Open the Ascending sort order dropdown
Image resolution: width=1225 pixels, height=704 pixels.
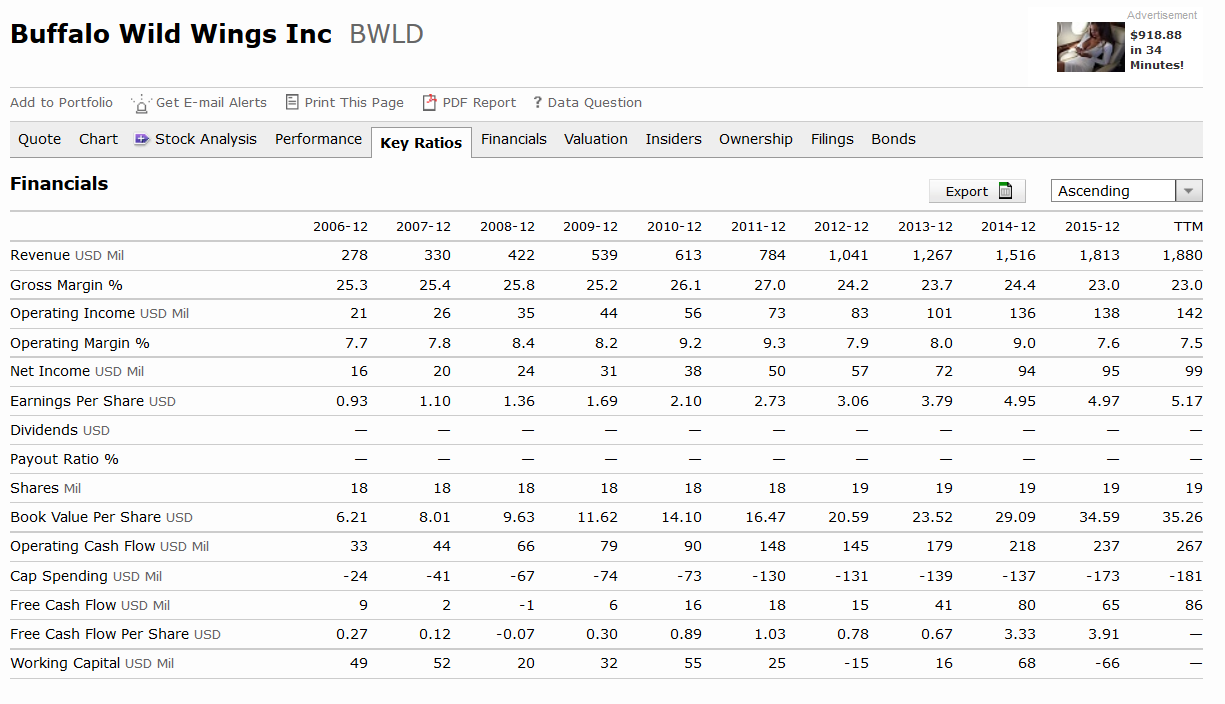[1188, 191]
